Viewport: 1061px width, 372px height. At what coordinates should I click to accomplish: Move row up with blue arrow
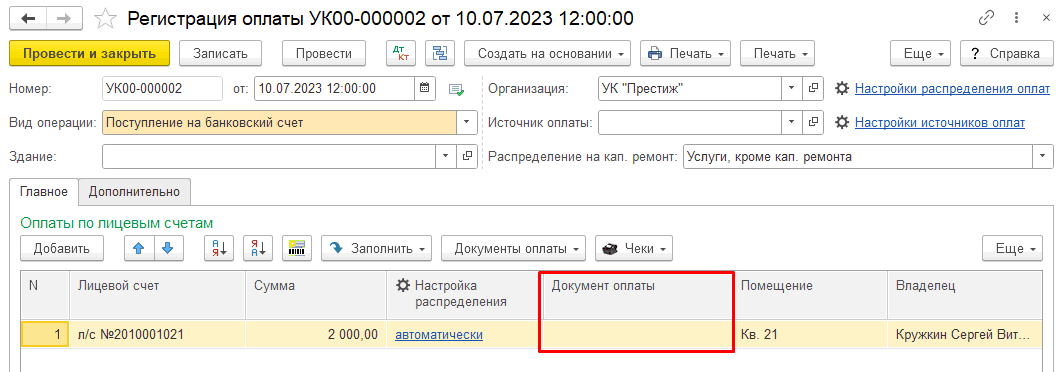[x=139, y=248]
